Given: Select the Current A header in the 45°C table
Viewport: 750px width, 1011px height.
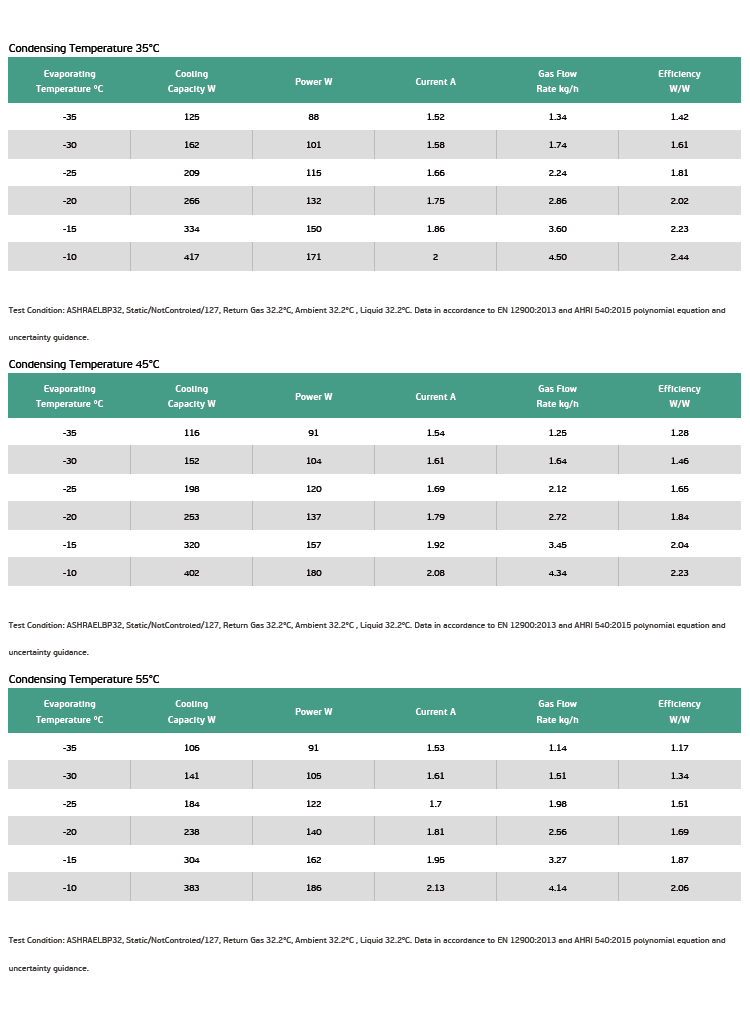Looking at the screenshot, I should (435, 397).
